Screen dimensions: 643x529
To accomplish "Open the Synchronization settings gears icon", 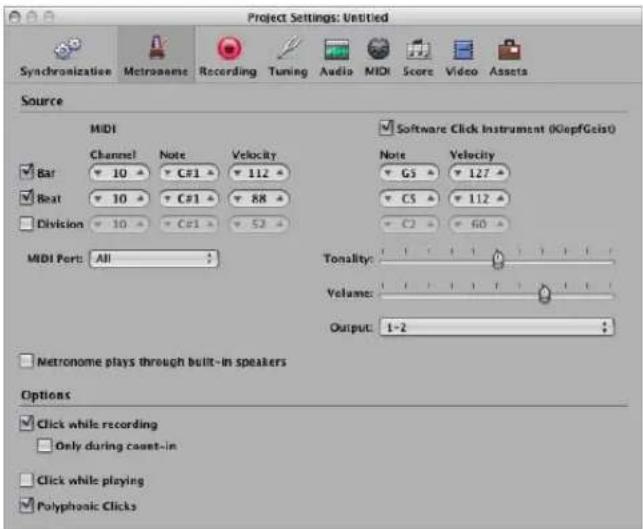I will [x=67, y=48].
